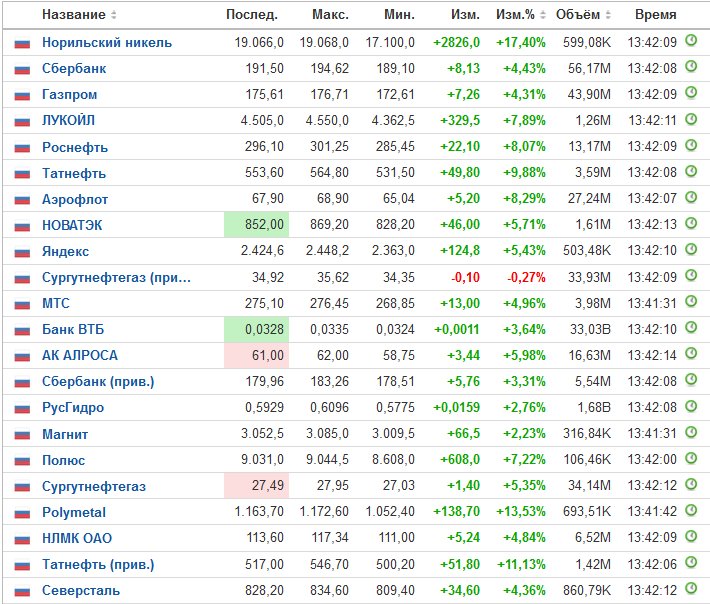This screenshot has width=710, height=604.
Task: Open the Аэрофлот stock link
Action: (x=75, y=199)
